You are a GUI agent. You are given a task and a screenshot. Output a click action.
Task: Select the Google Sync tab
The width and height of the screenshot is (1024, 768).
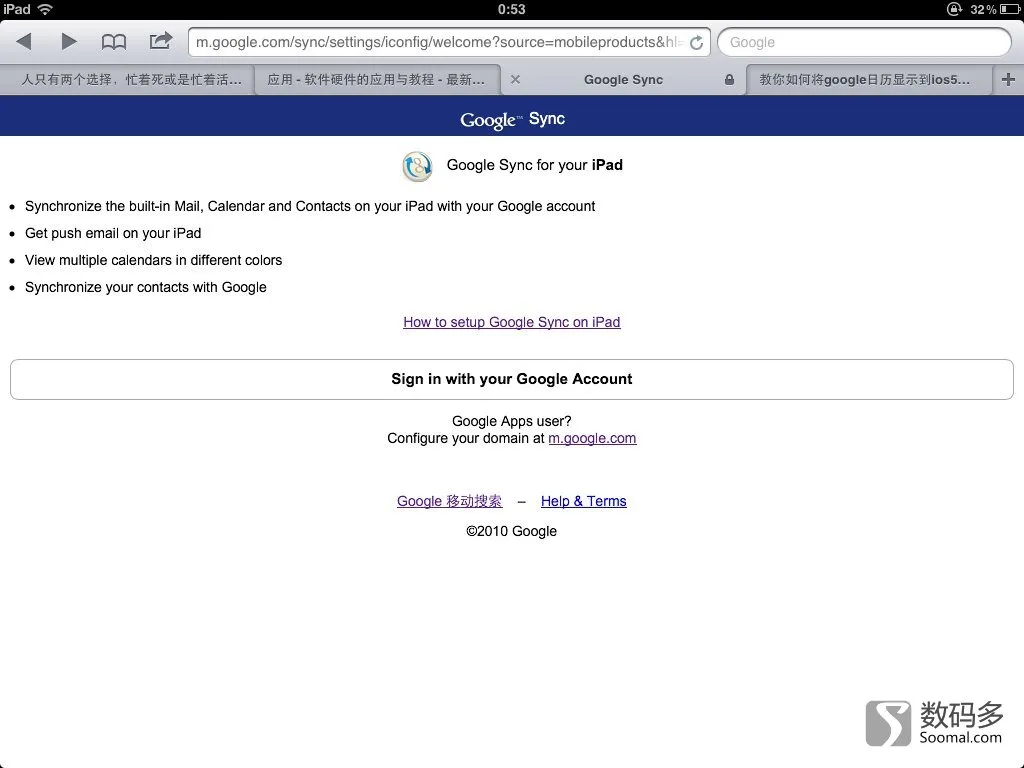click(x=623, y=80)
